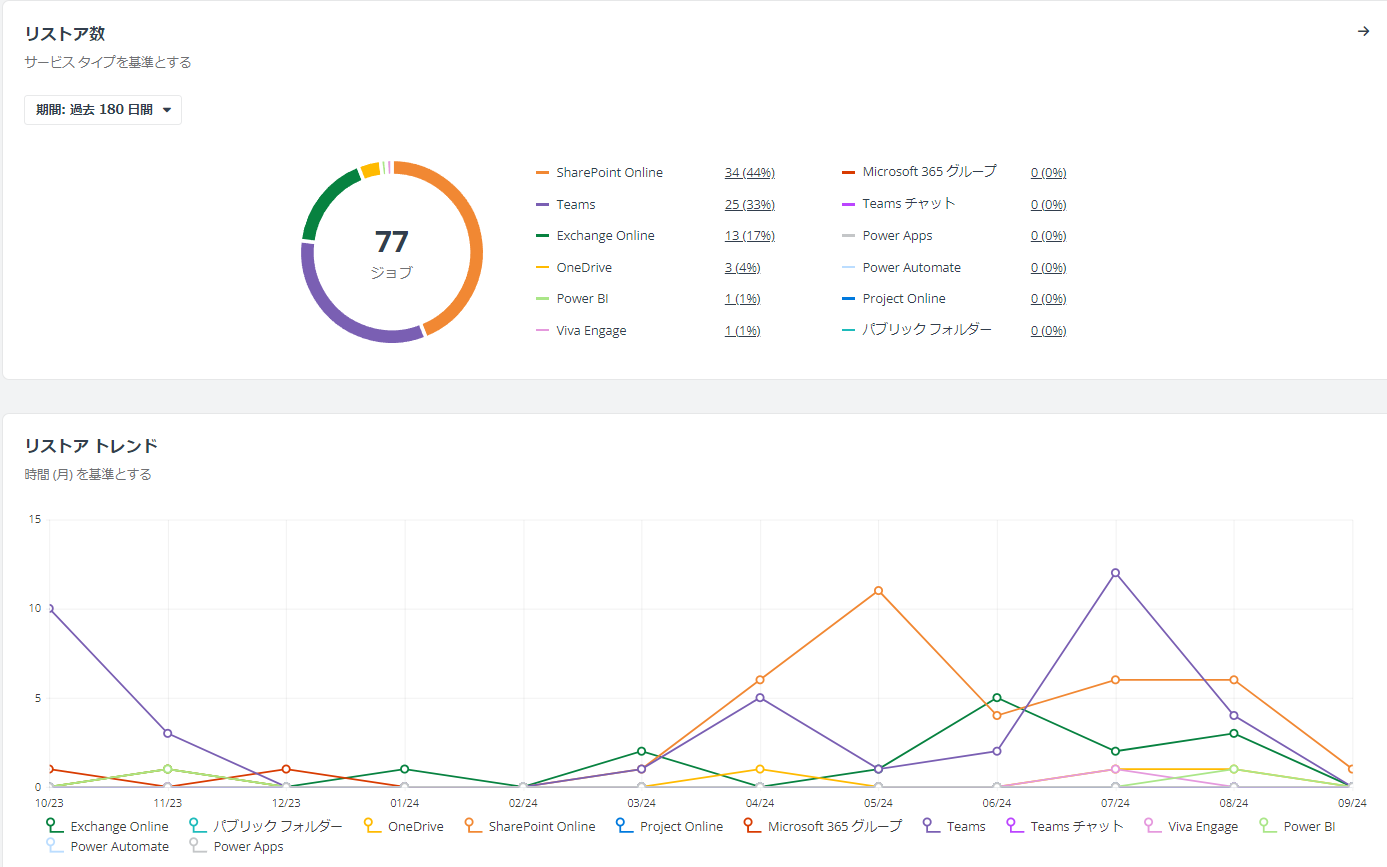Click the OneDrive label in donut legend
The image size is (1387, 867).
(x=584, y=267)
